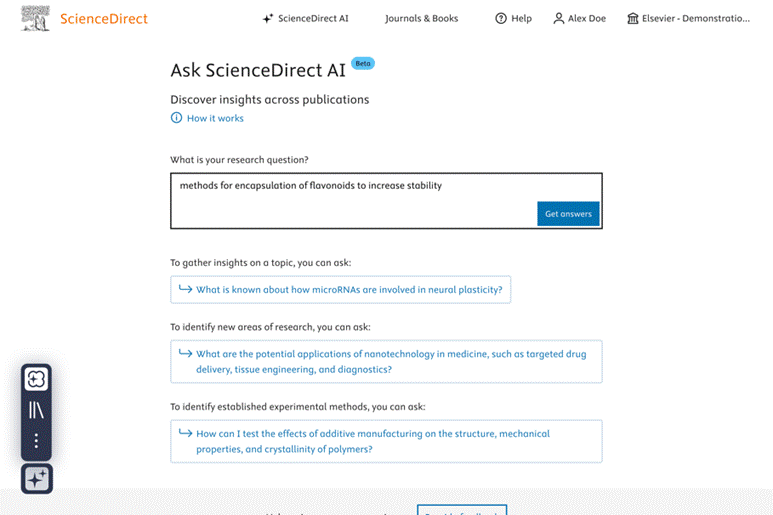Click the sparkle icon beside ScienceDirect AI

[268, 19]
